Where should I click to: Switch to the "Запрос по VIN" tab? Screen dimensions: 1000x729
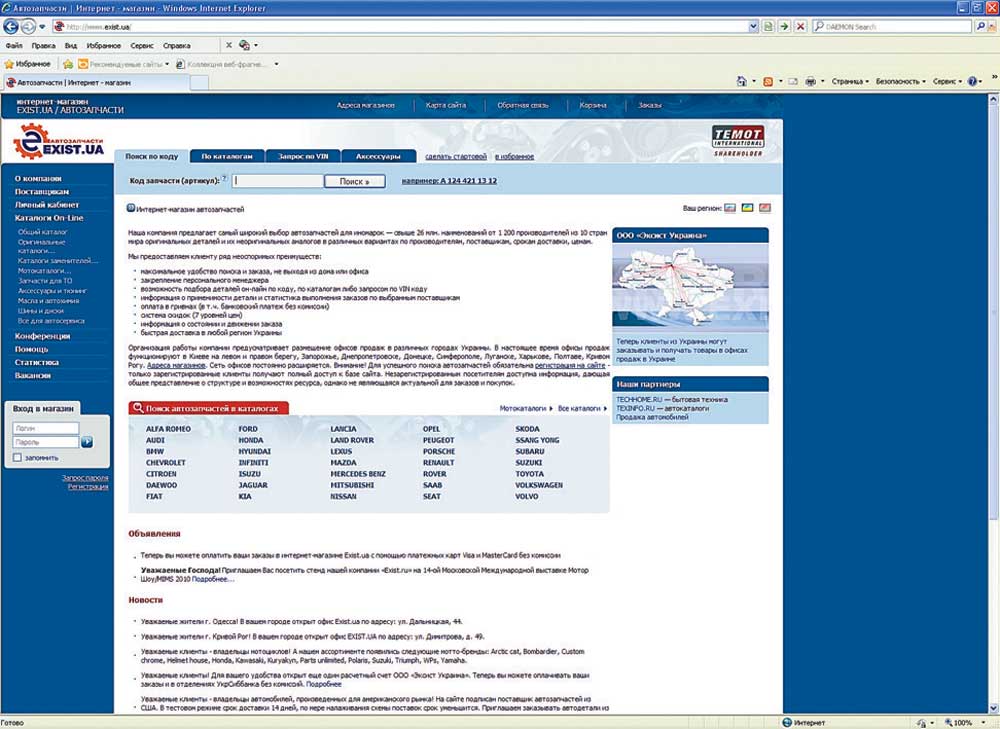303,156
